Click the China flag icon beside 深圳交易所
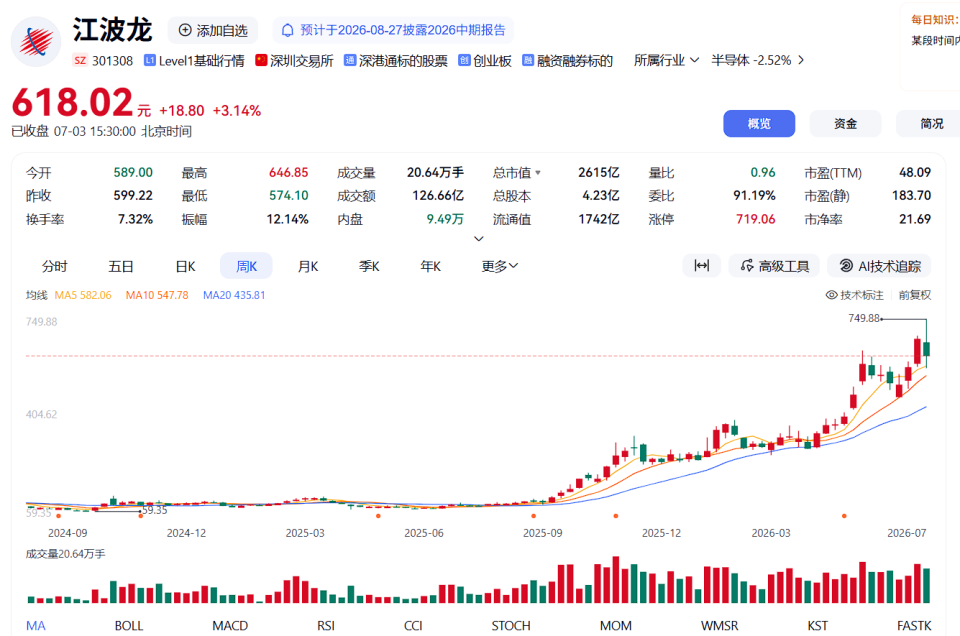Image resolution: width=960 pixels, height=636 pixels. pyautogui.click(x=261, y=60)
